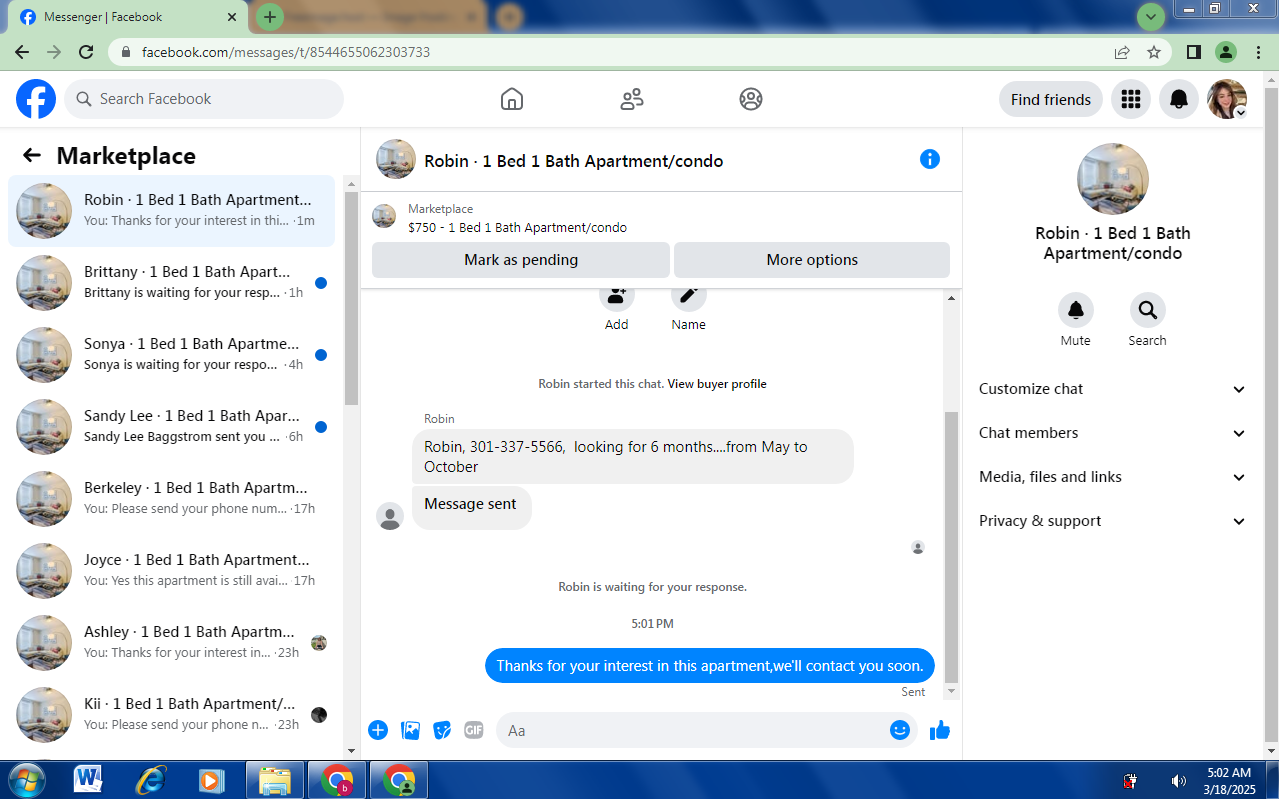
Task: Share this page from the address bar
Action: pyautogui.click(x=1122, y=52)
